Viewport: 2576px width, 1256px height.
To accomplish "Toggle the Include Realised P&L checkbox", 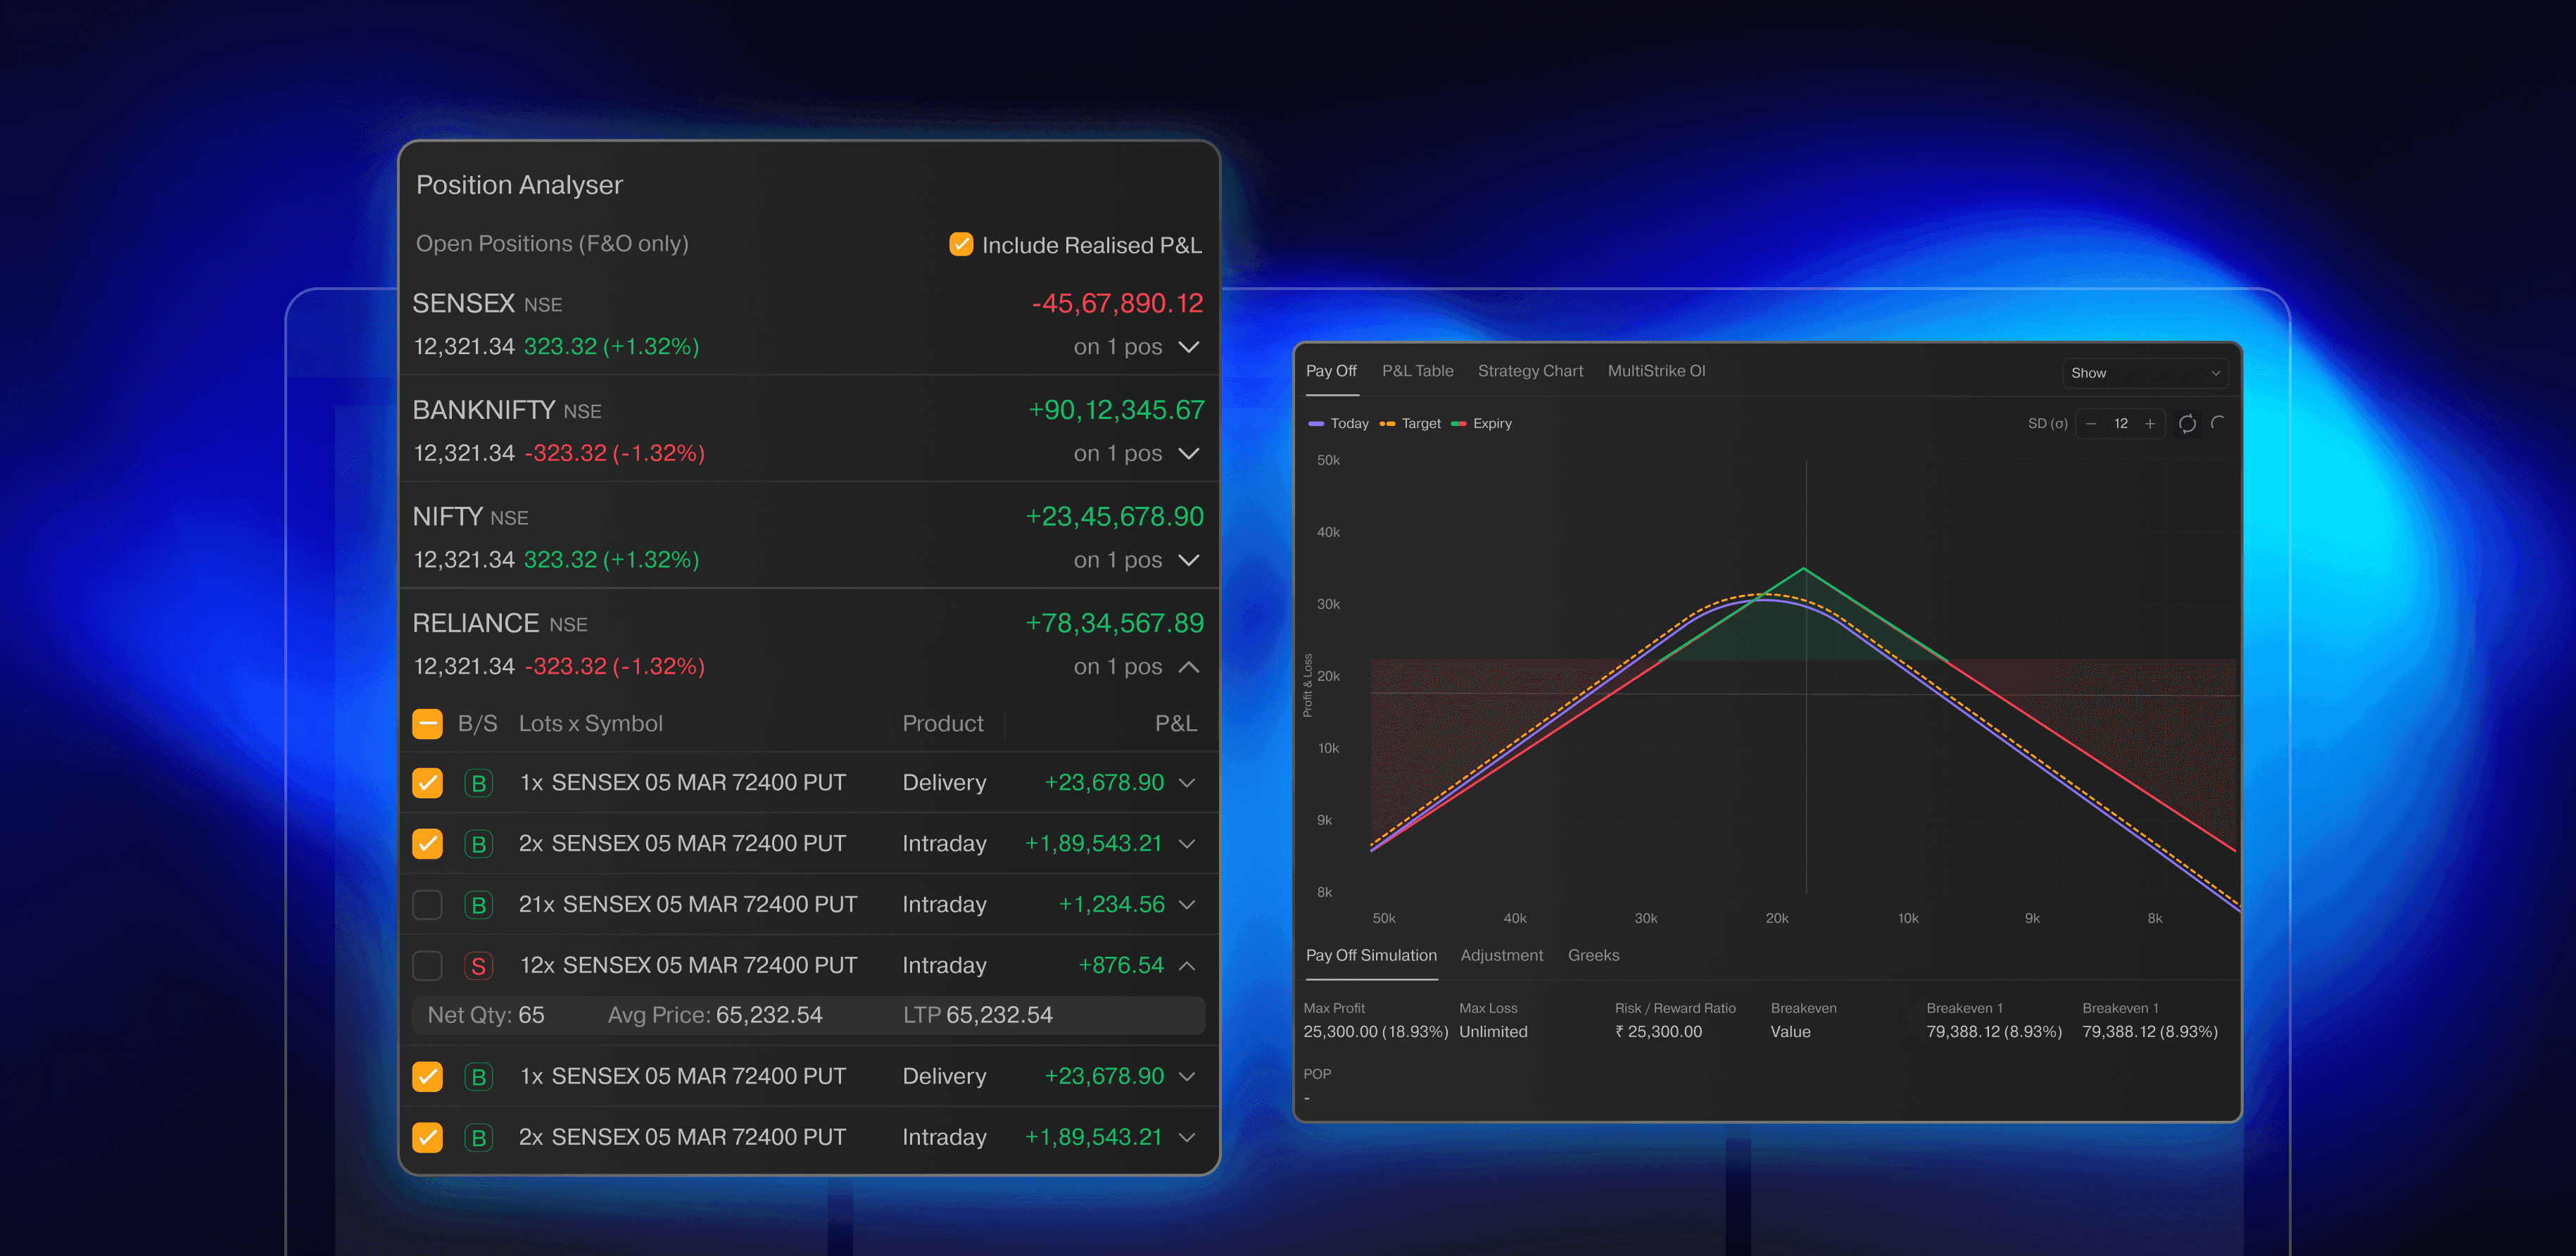I will click(x=960, y=244).
